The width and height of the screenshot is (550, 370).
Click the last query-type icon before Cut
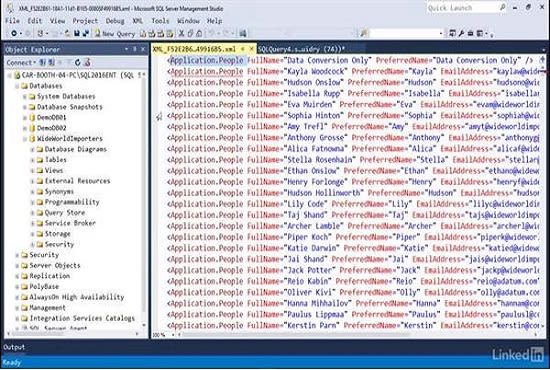tap(170, 34)
